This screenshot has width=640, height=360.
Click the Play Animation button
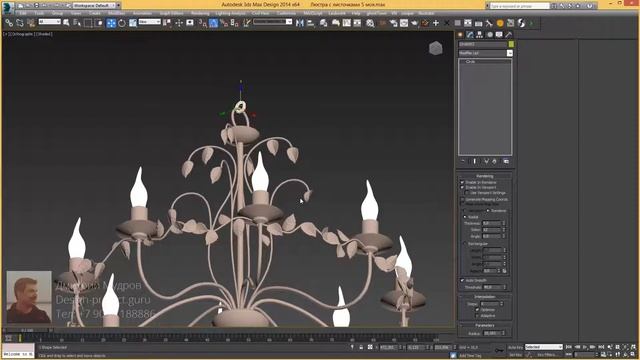click(x=585, y=347)
